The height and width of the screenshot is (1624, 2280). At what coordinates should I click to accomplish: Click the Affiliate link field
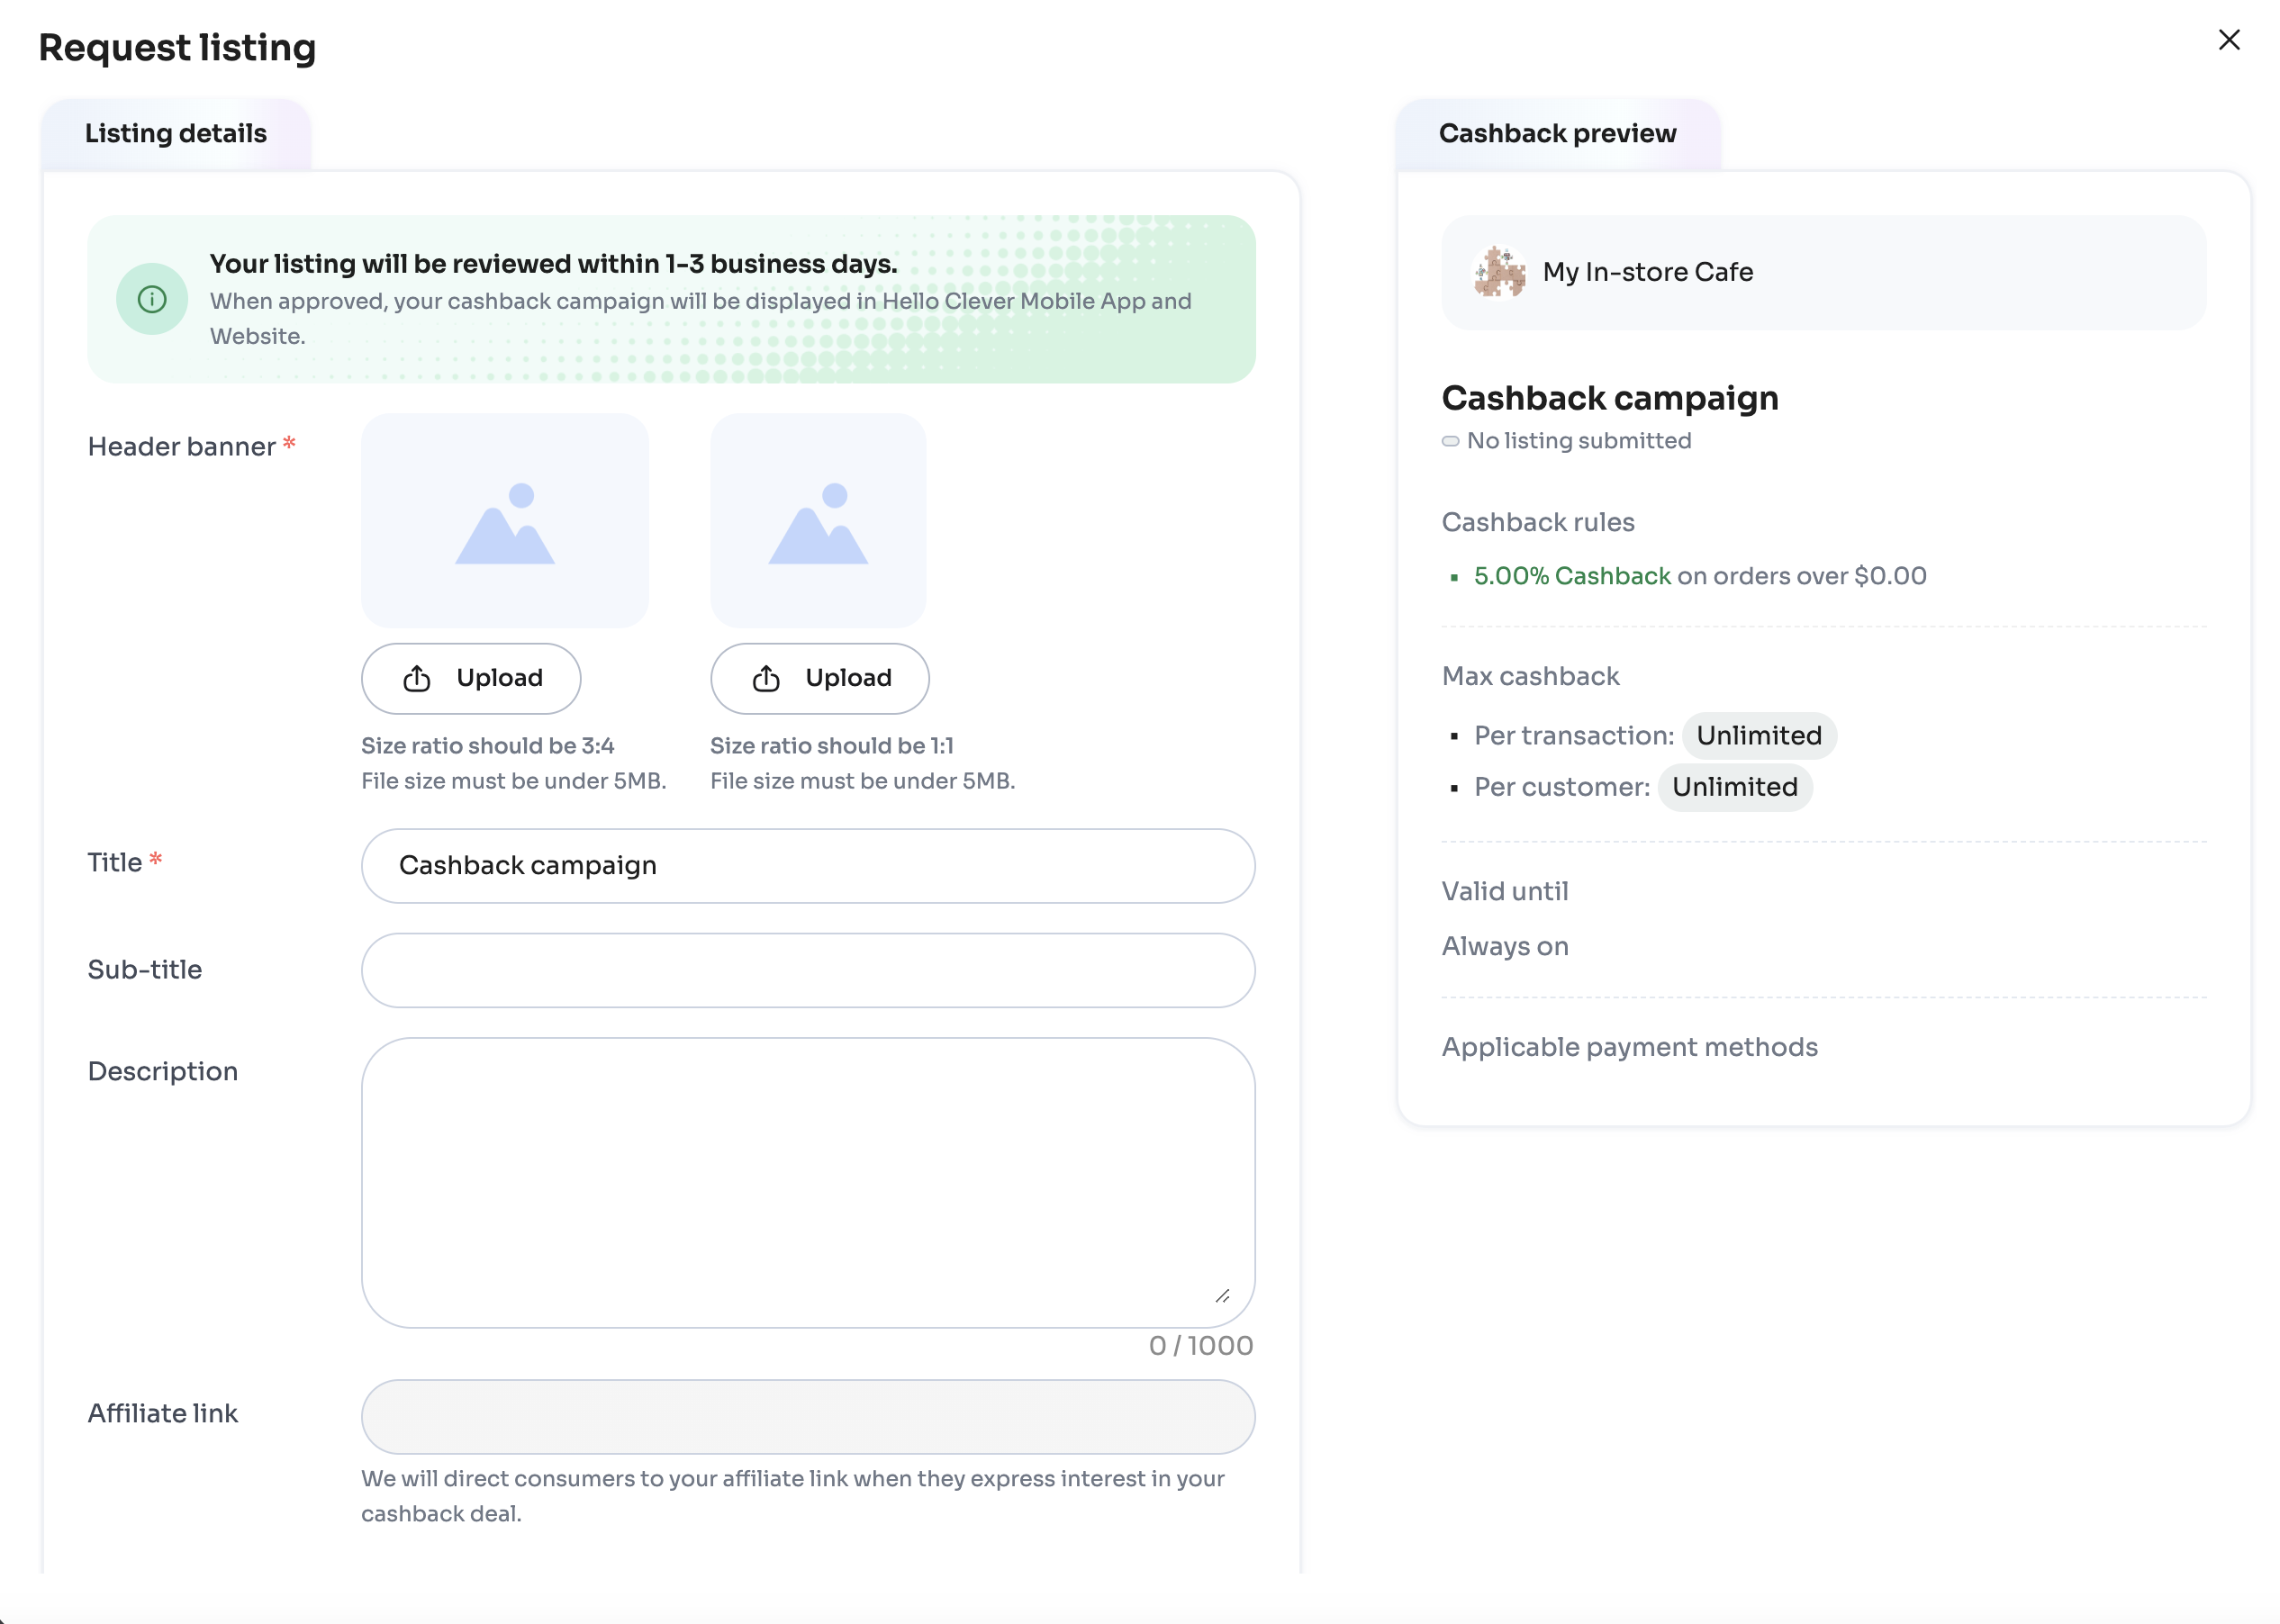[807, 1416]
